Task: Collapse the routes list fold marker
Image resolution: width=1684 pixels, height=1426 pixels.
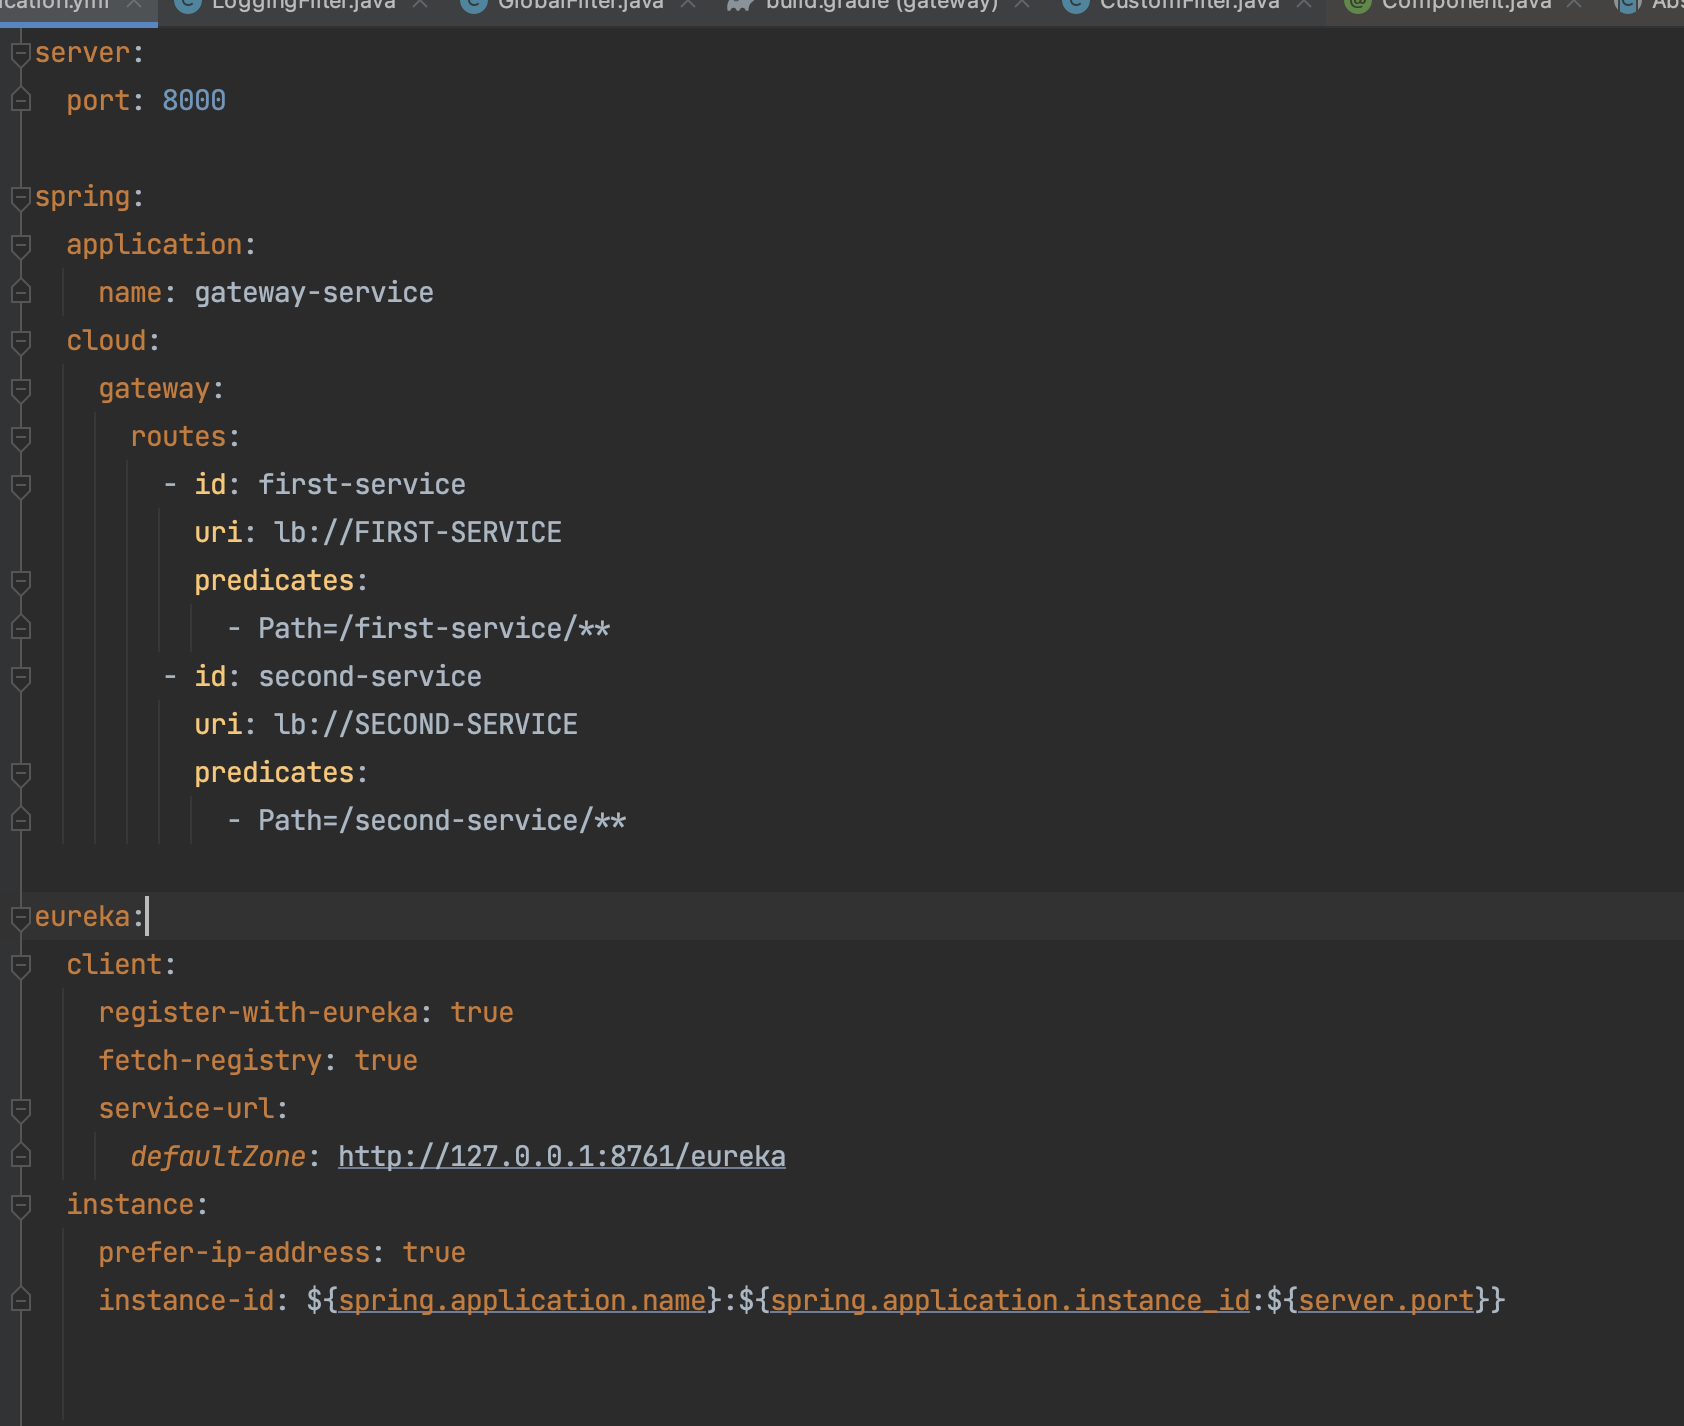Action: click(x=20, y=437)
